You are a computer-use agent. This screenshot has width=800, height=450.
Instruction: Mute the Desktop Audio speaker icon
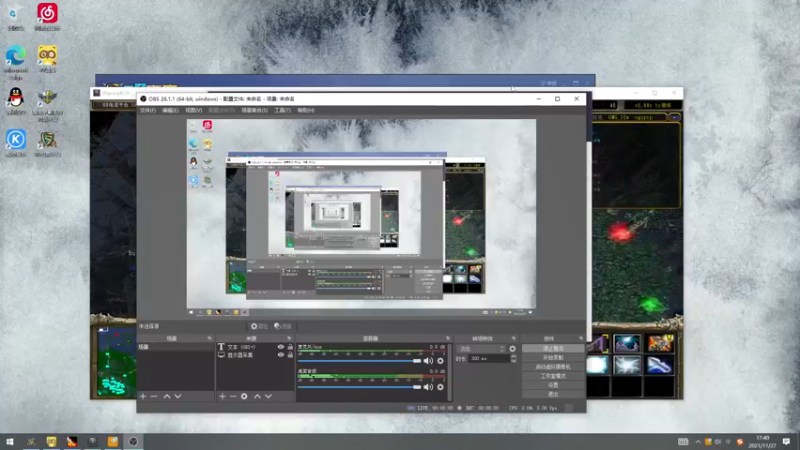(428, 387)
